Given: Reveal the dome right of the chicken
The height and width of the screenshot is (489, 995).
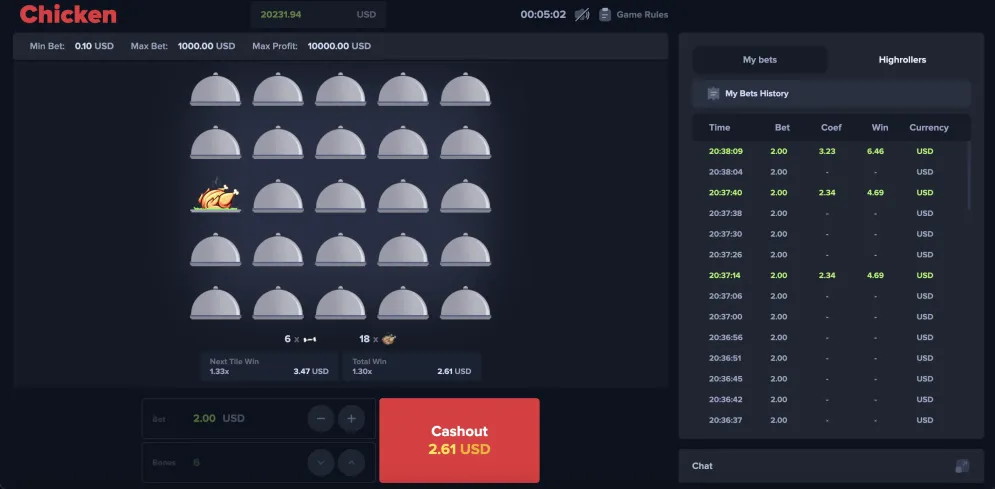Looking at the screenshot, I should 278,196.
